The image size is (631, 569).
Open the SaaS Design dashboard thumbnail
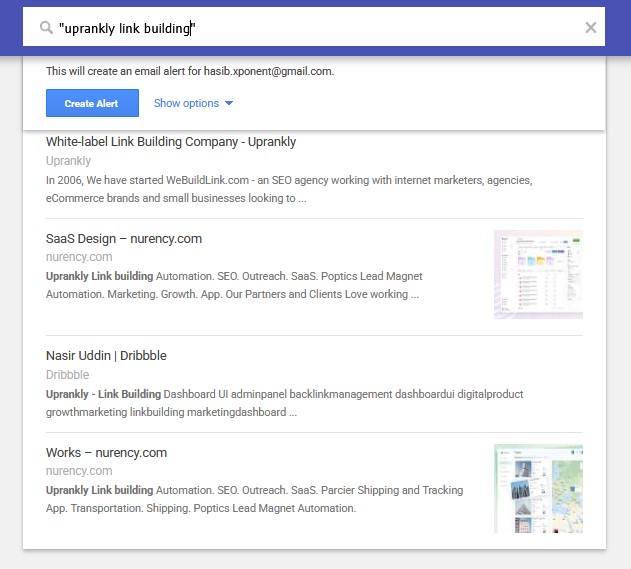tap(538, 274)
